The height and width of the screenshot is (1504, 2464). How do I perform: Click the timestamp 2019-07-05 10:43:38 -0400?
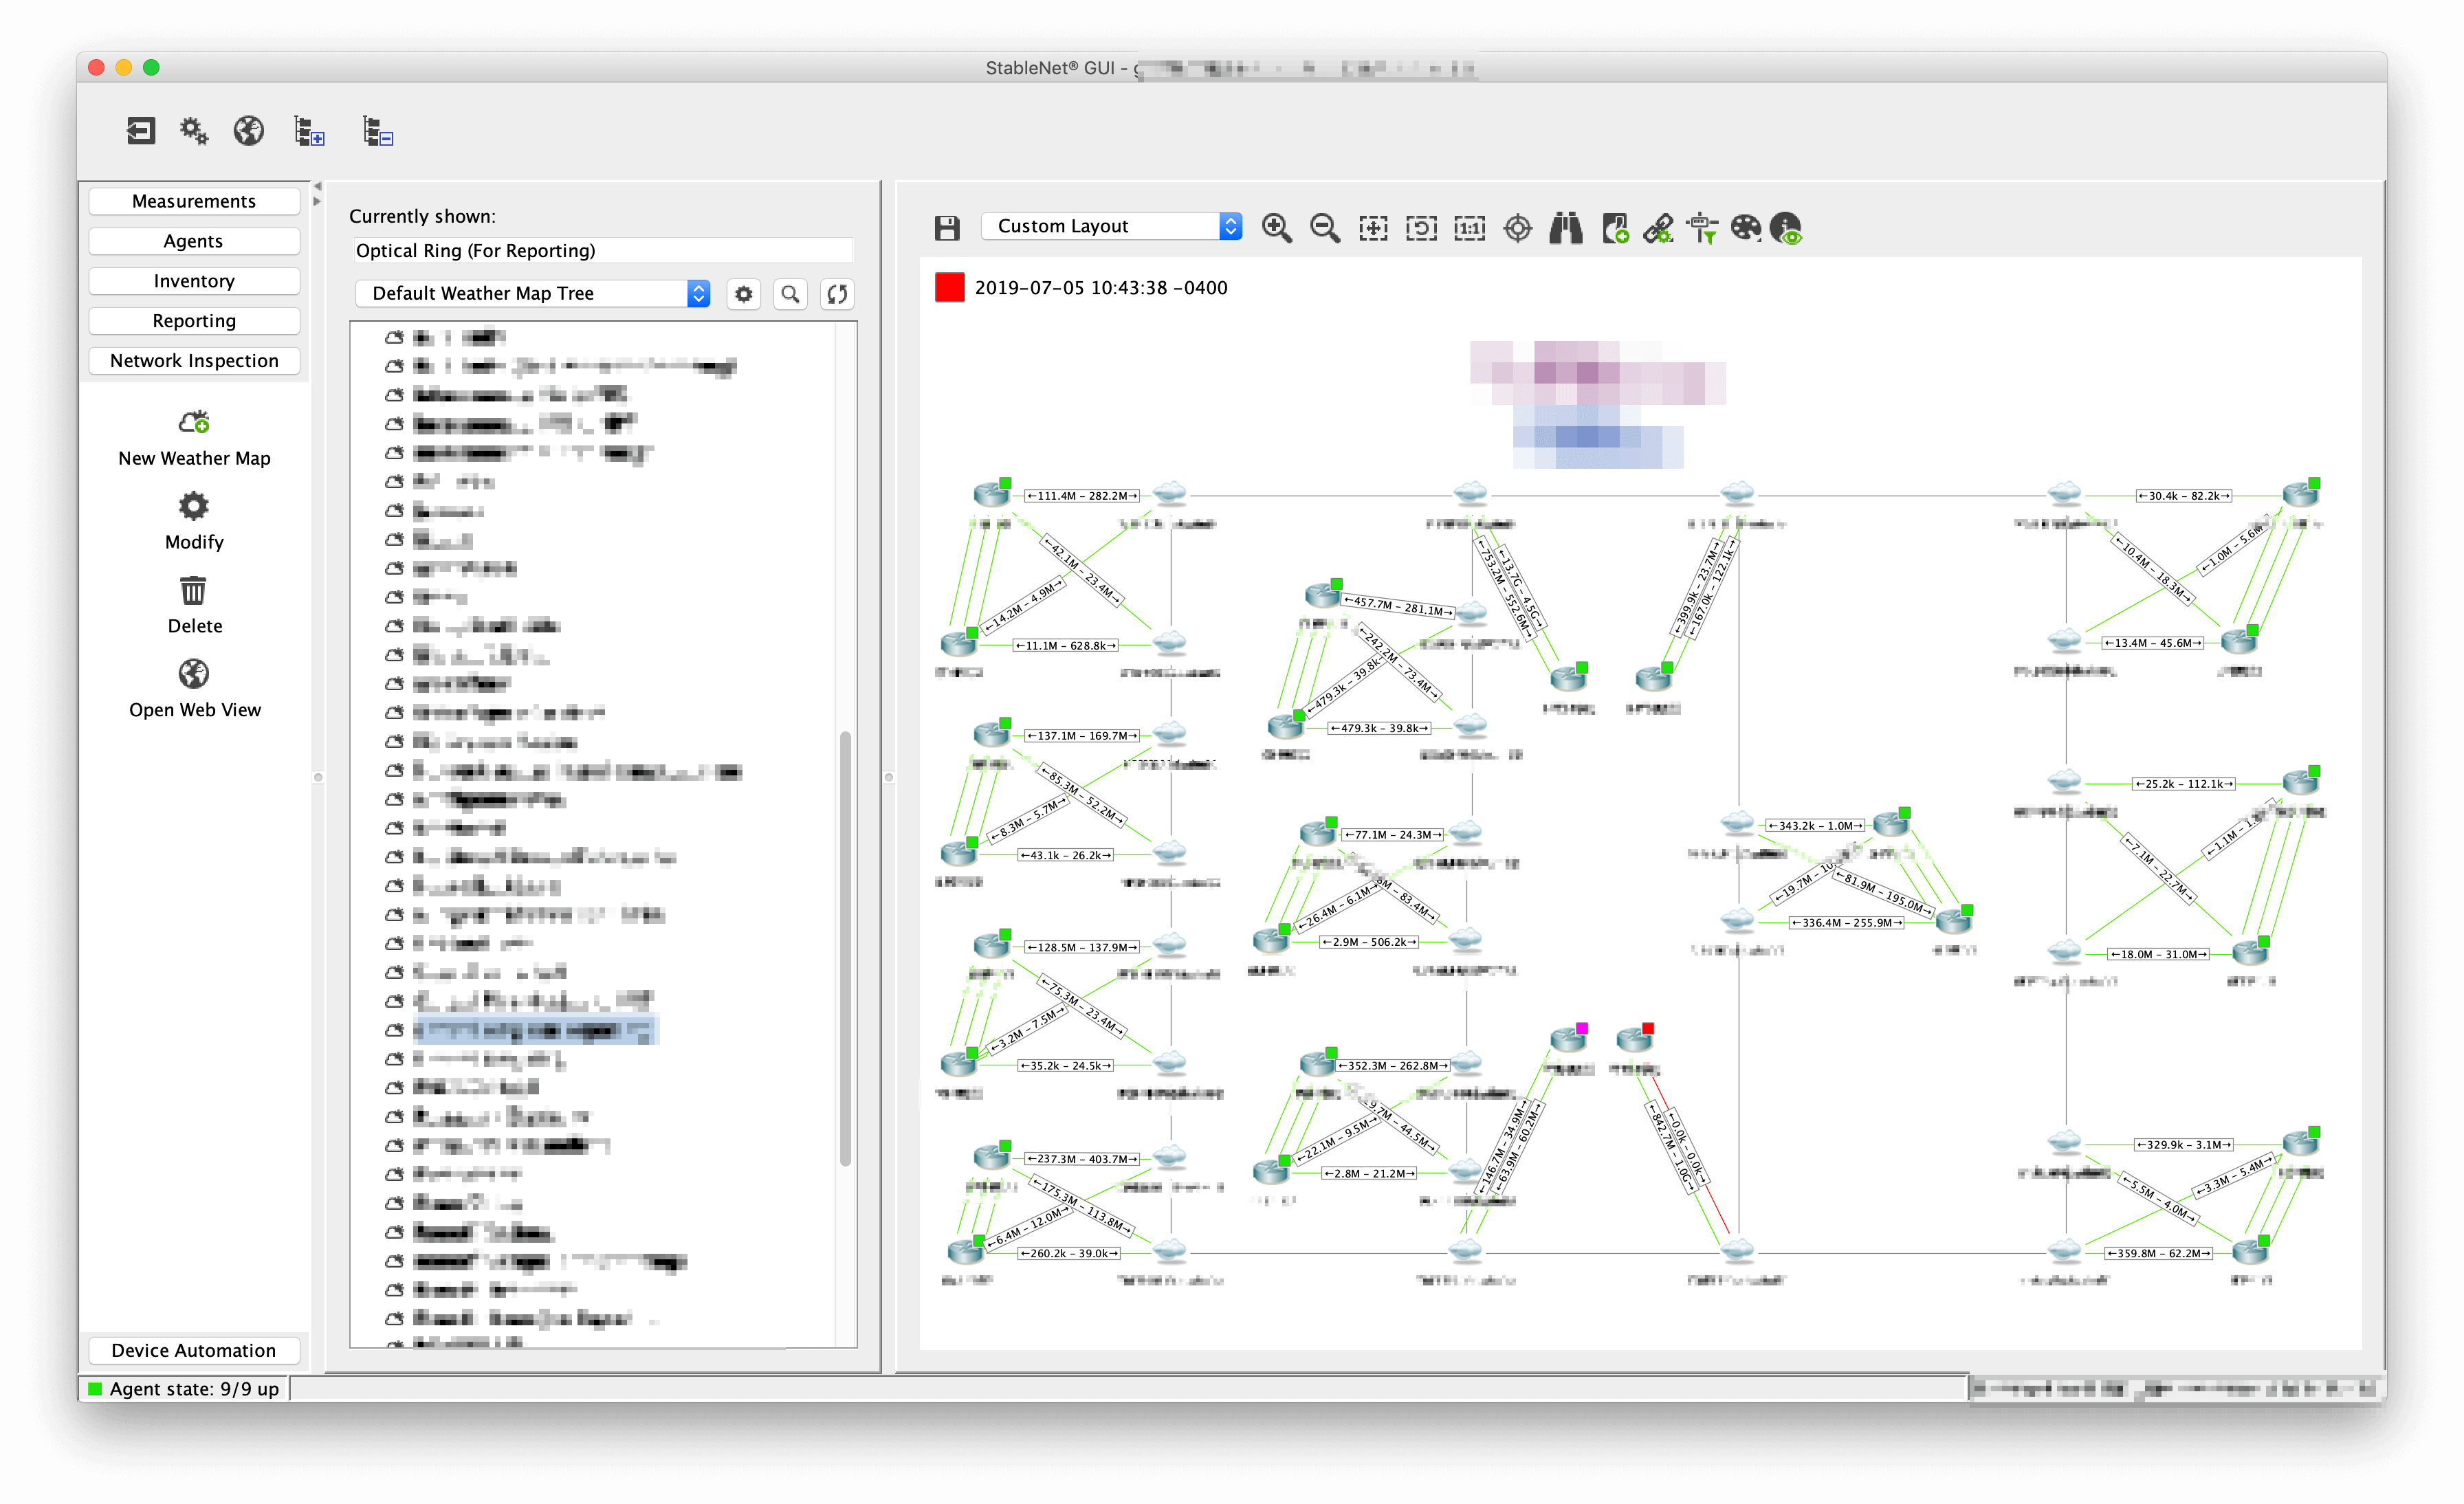pyautogui.click(x=1101, y=288)
